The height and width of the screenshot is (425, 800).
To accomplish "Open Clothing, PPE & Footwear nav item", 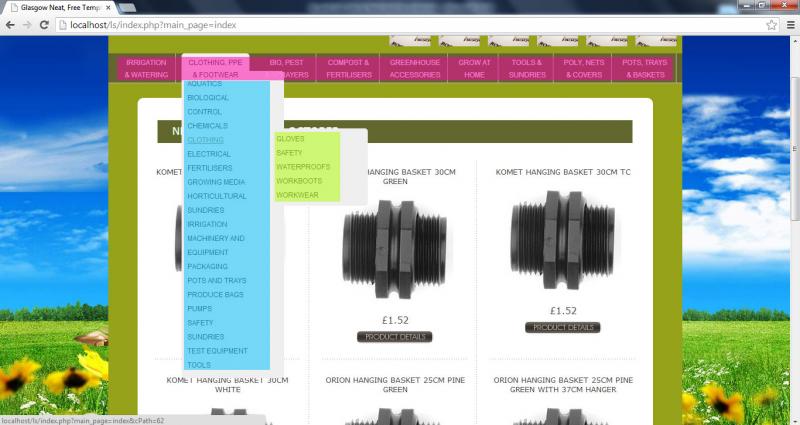I will (215, 68).
